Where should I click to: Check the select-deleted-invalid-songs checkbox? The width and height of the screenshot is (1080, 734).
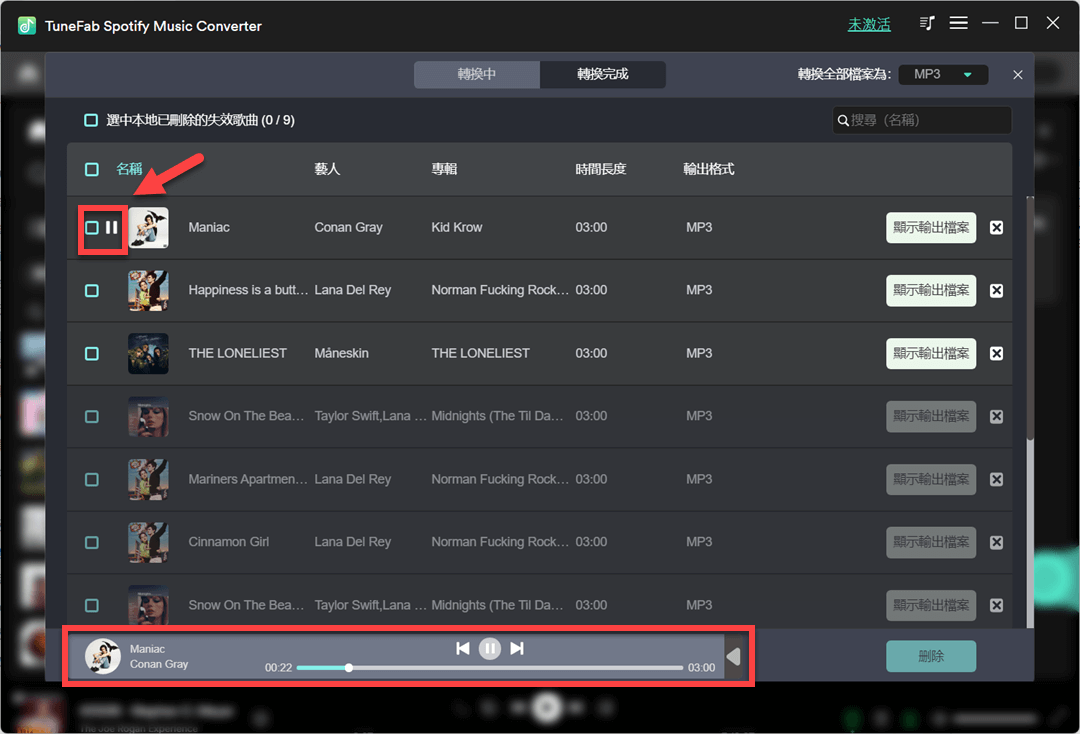tap(91, 120)
